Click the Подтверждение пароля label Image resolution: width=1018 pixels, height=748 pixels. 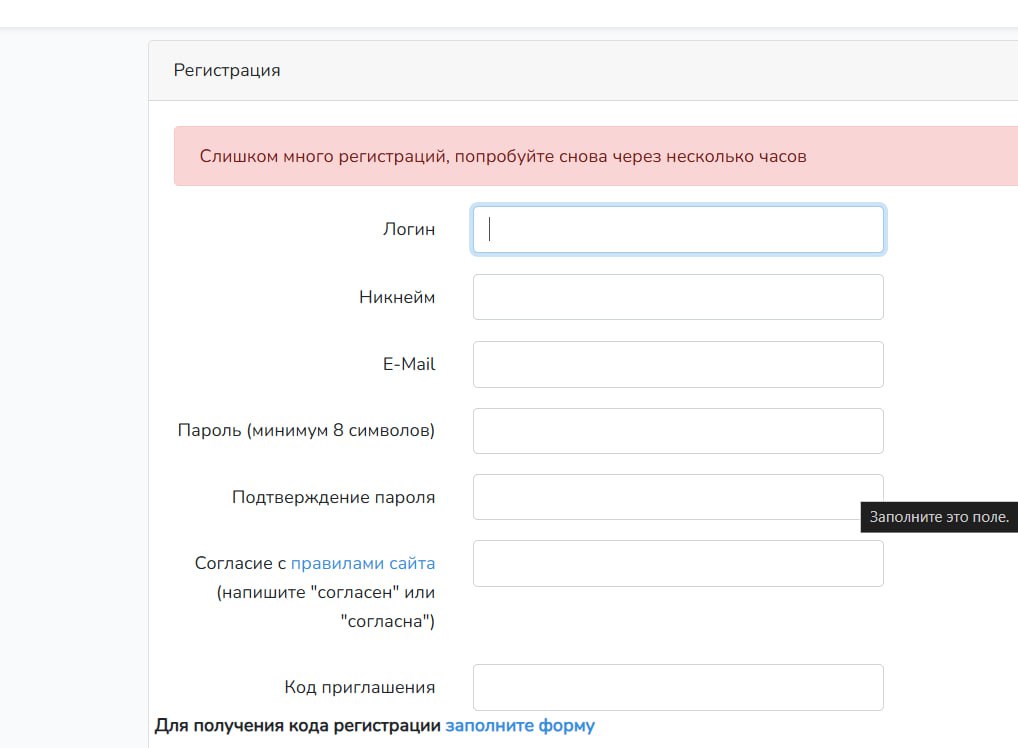coord(333,497)
